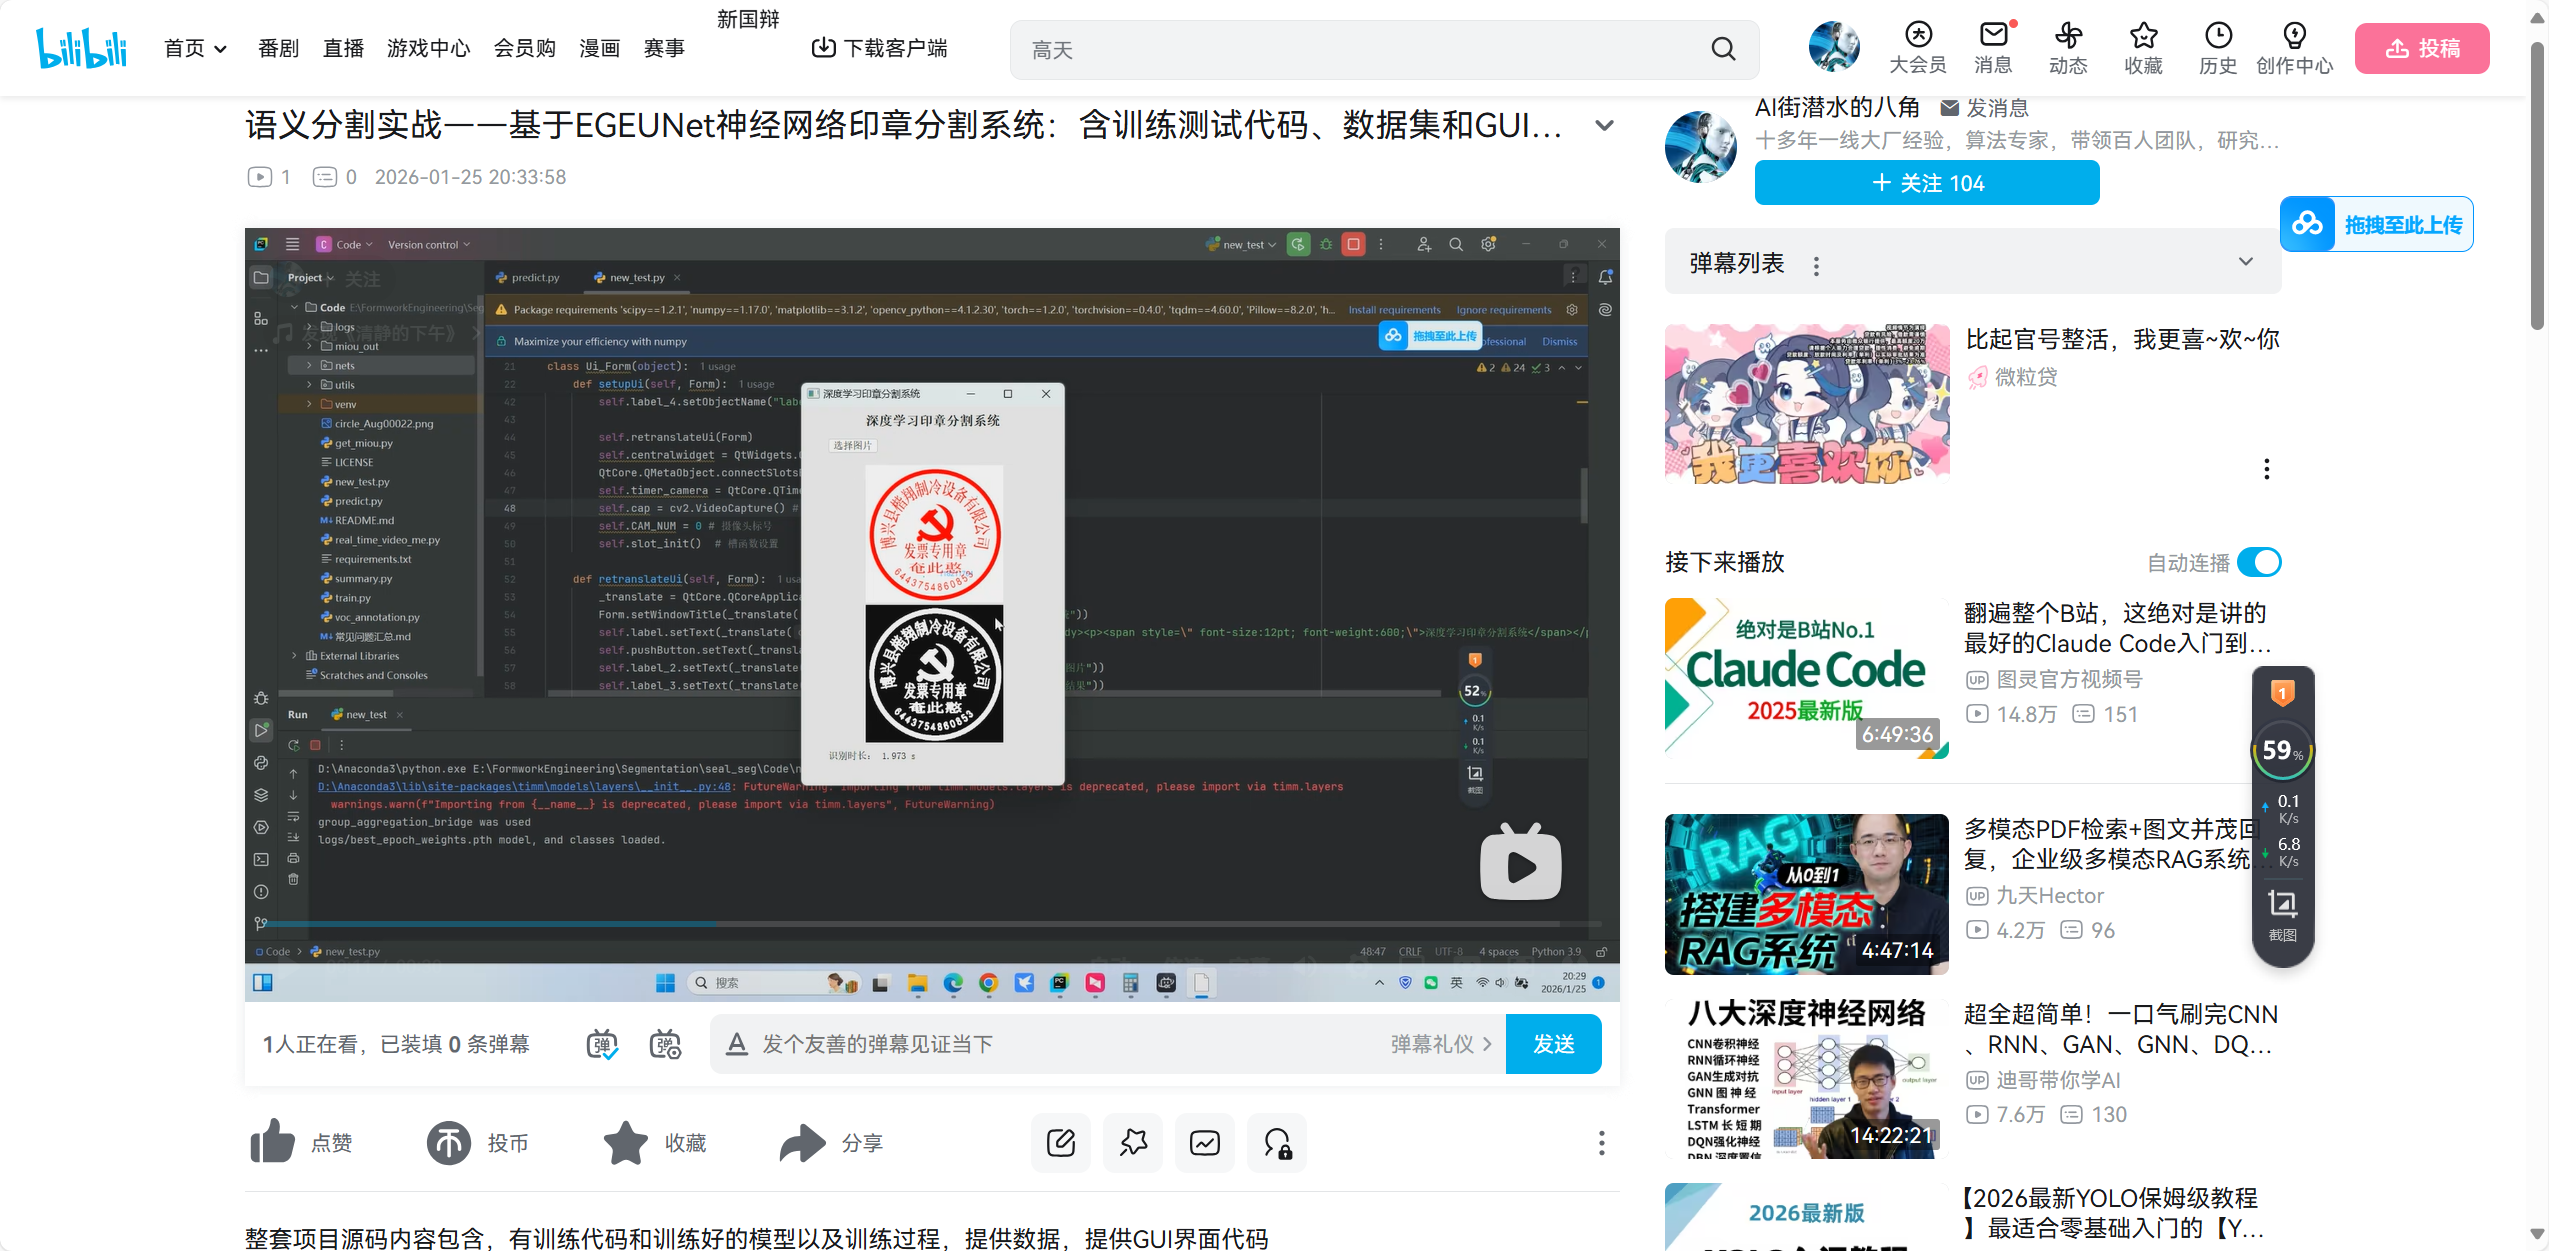Click the note-taking pencil icon below video
2549x1251 pixels.
[x=1060, y=1142]
